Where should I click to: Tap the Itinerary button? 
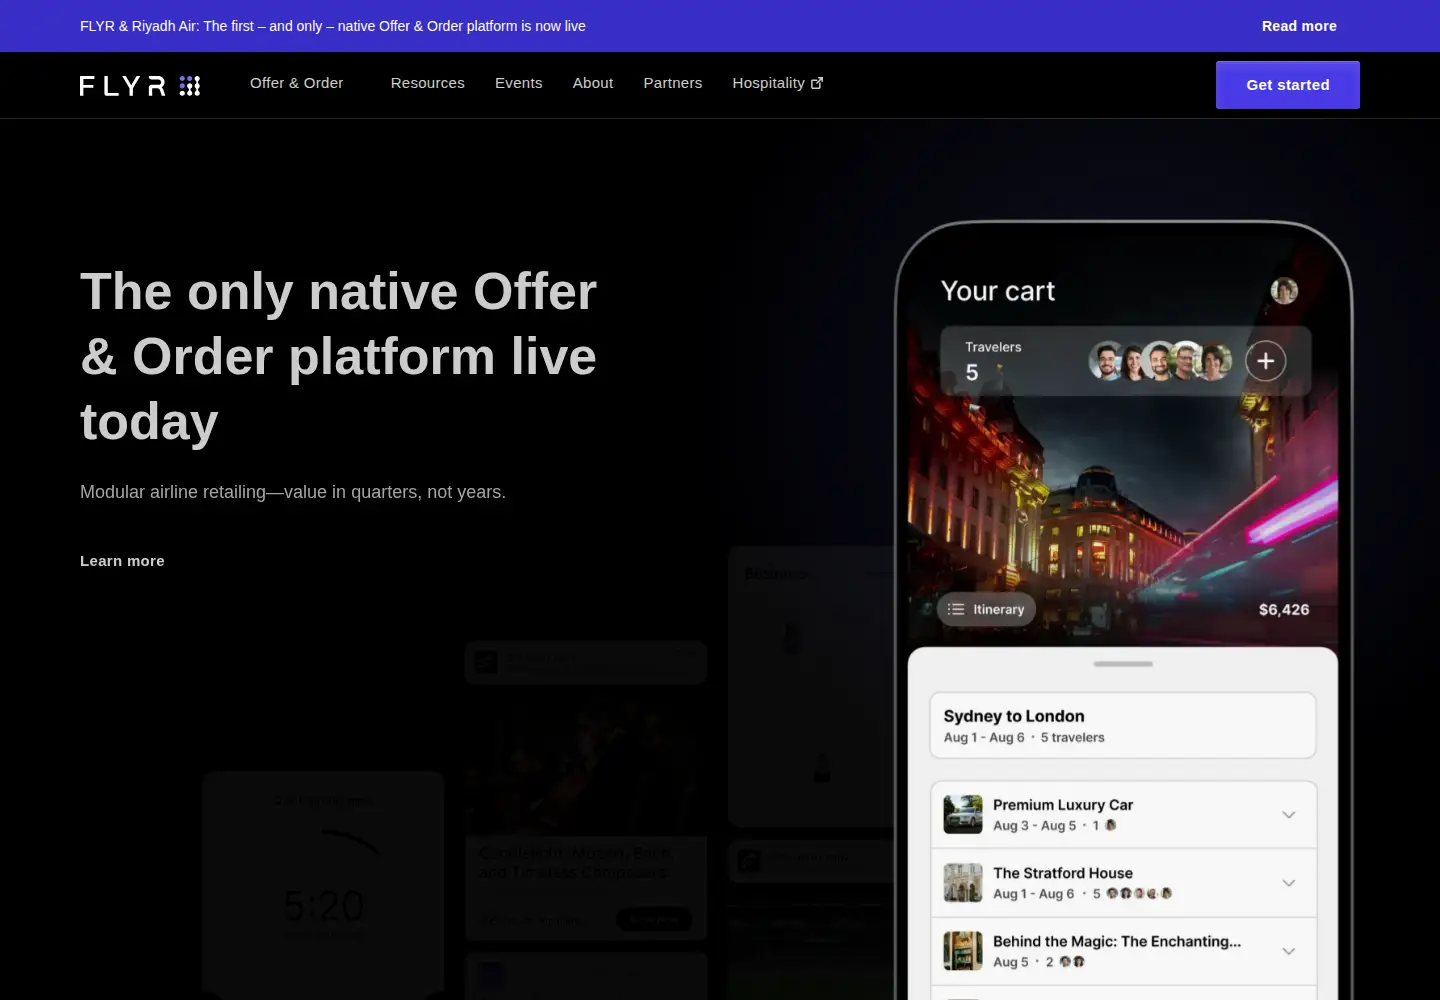point(986,609)
